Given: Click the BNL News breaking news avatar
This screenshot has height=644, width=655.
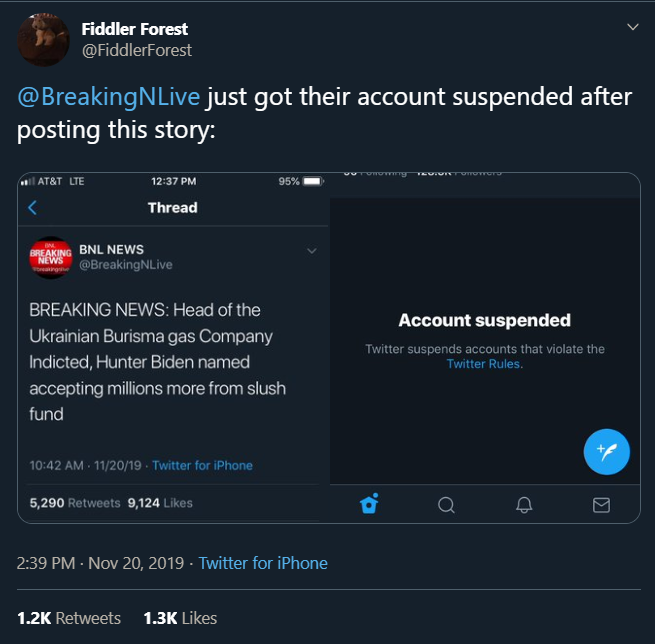Looking at the screenshot, I should pyautogui.click(x=50, y=257).
